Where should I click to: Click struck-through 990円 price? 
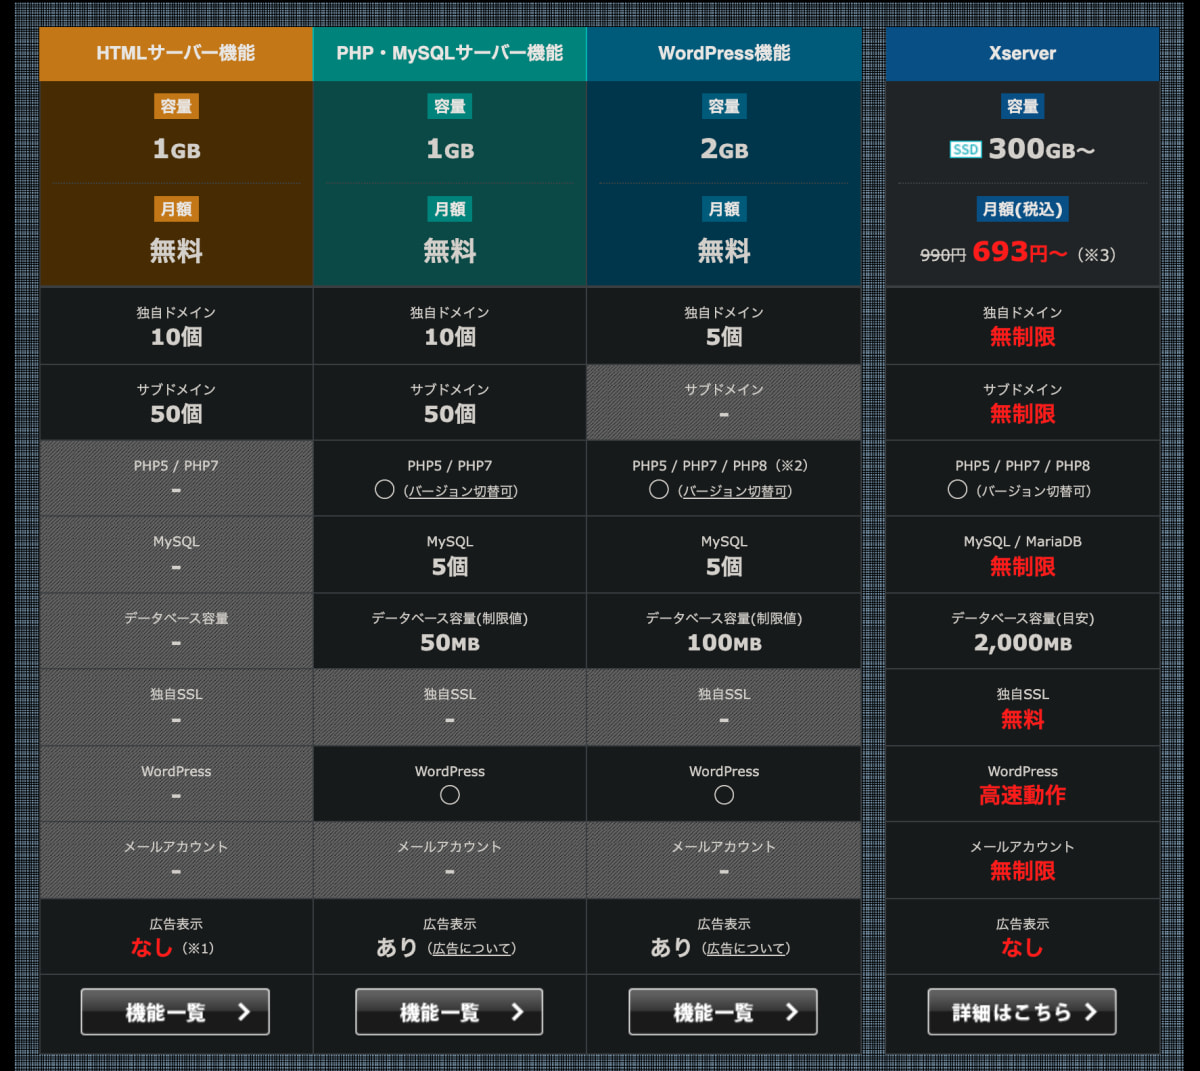tap(943, 255)
